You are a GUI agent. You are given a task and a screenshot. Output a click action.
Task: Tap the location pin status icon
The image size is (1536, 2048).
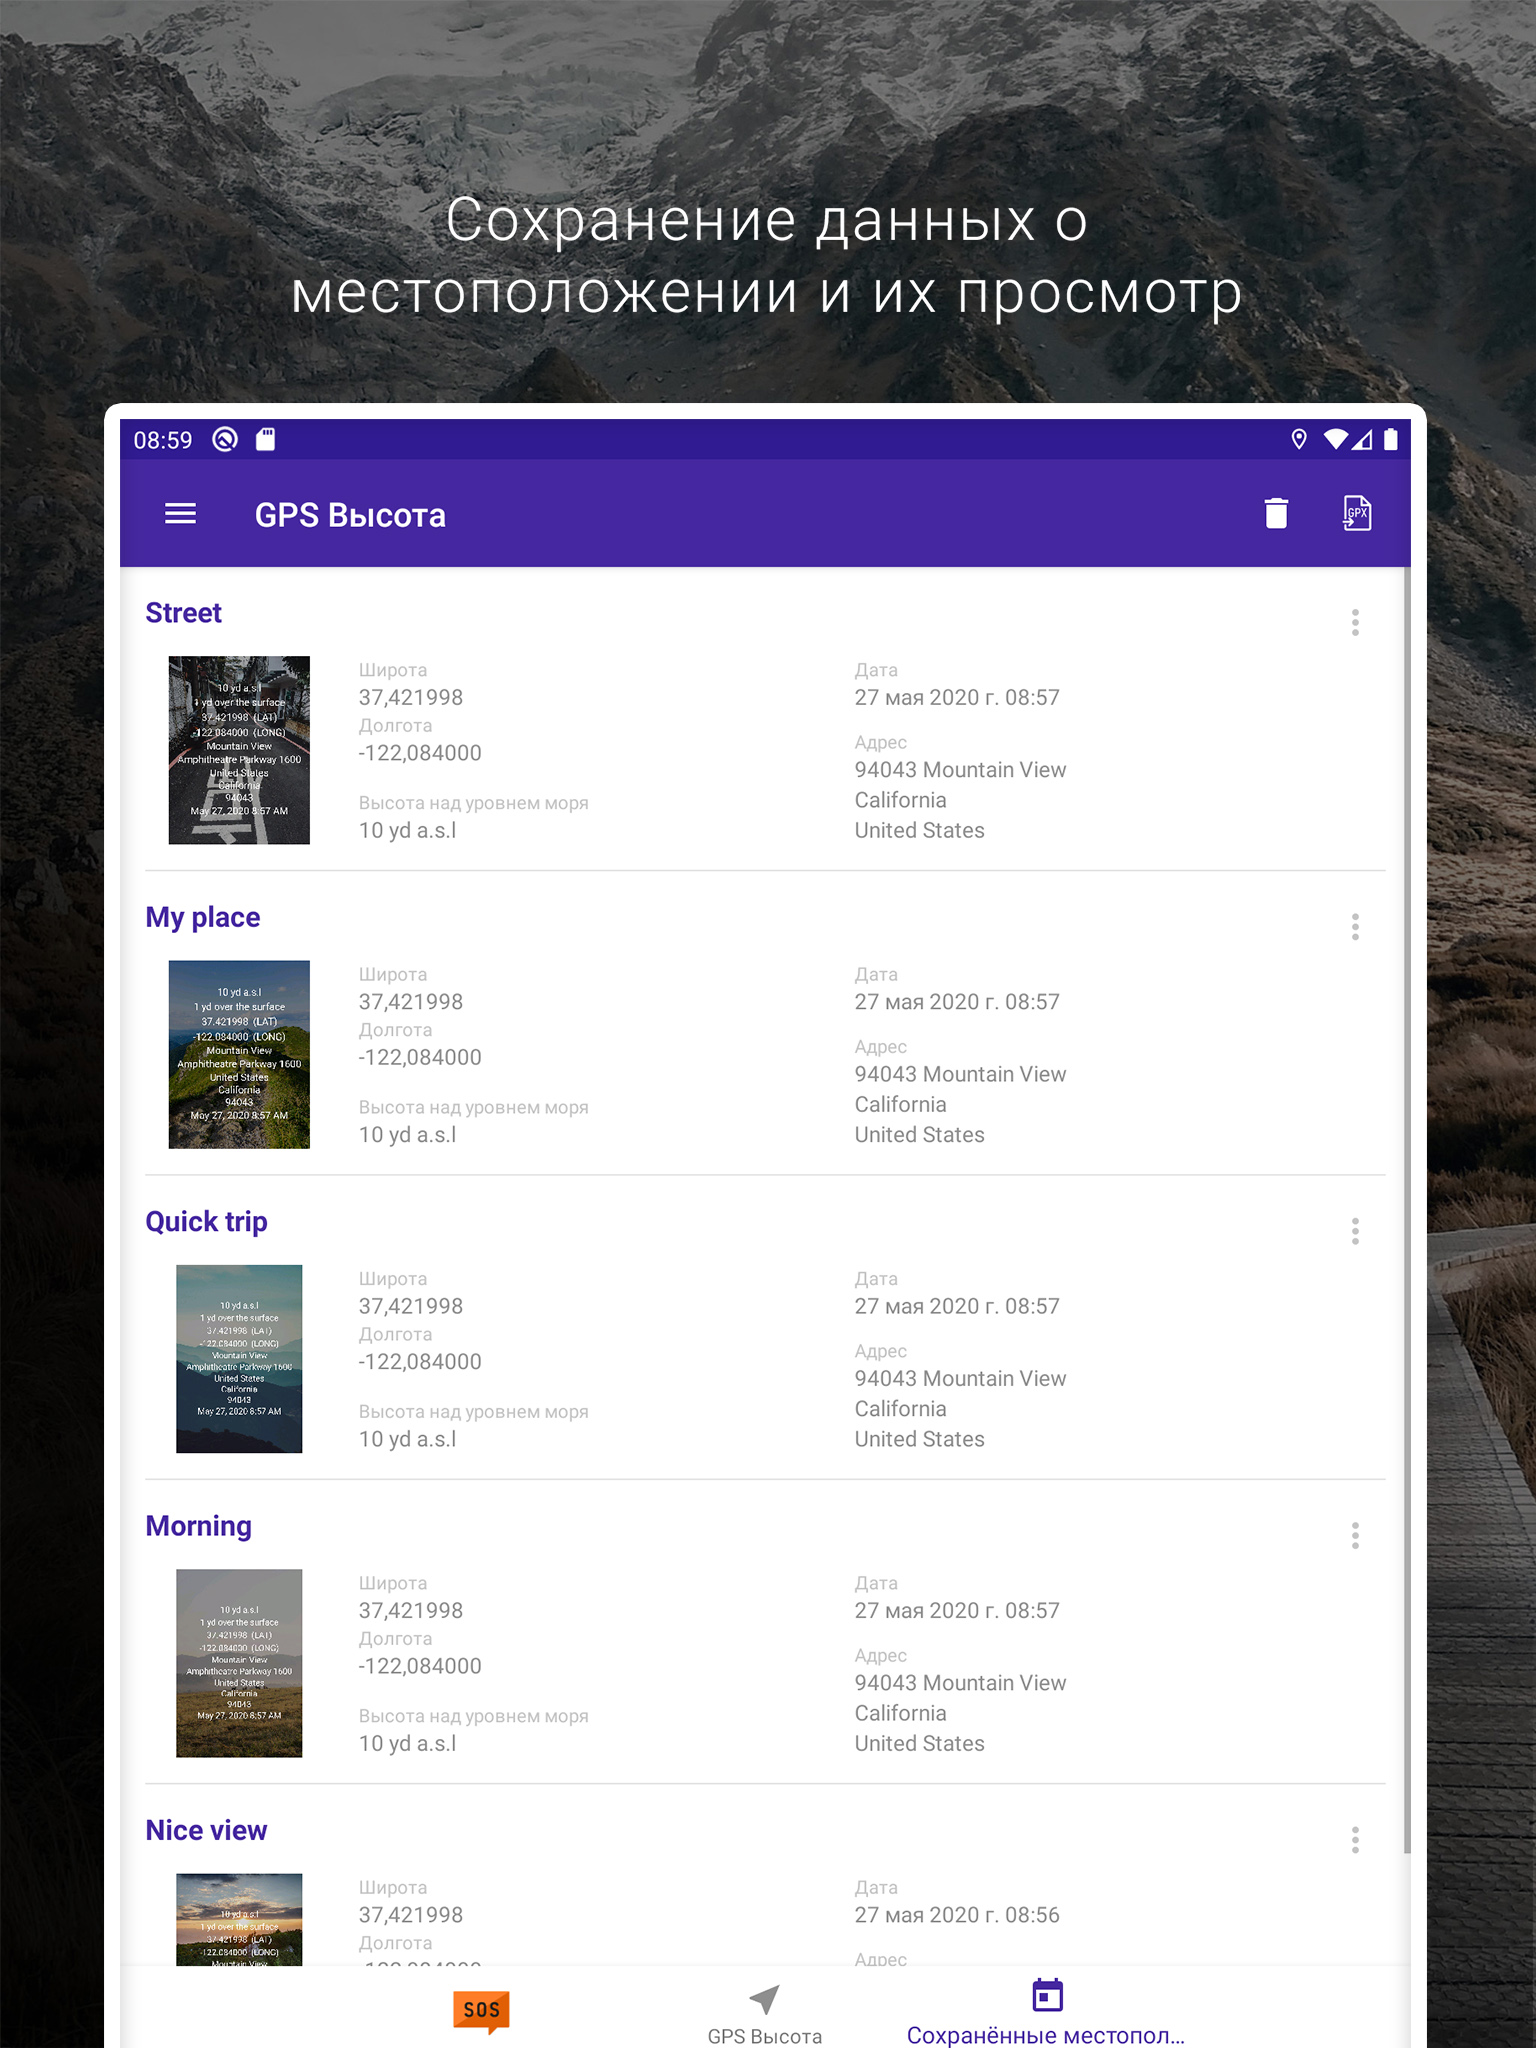click(1299, 439)
